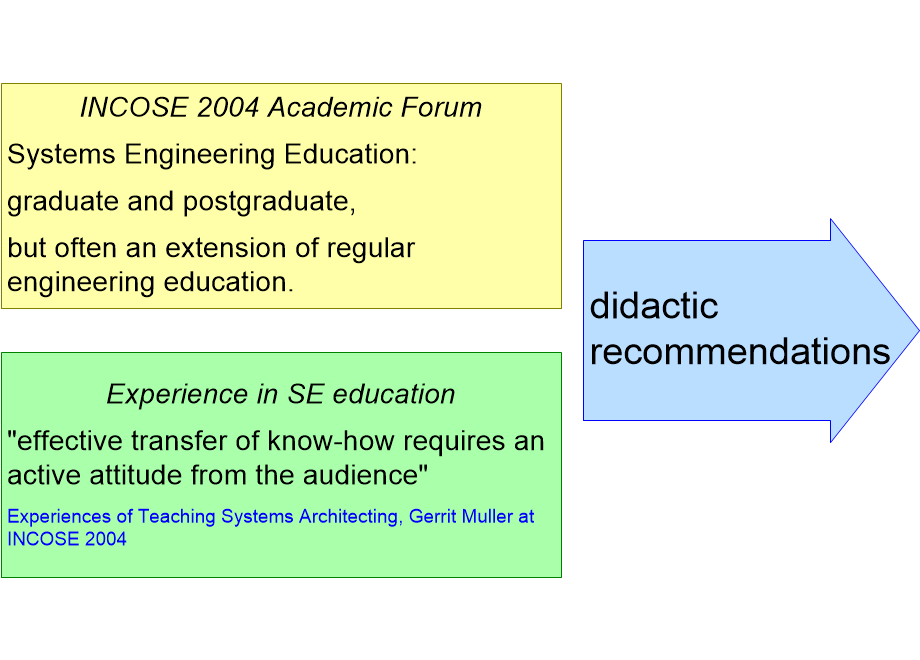Click the INCOSE 2004 Academic Forum heading
920x660 pixels.
click(x=280, y=107)
